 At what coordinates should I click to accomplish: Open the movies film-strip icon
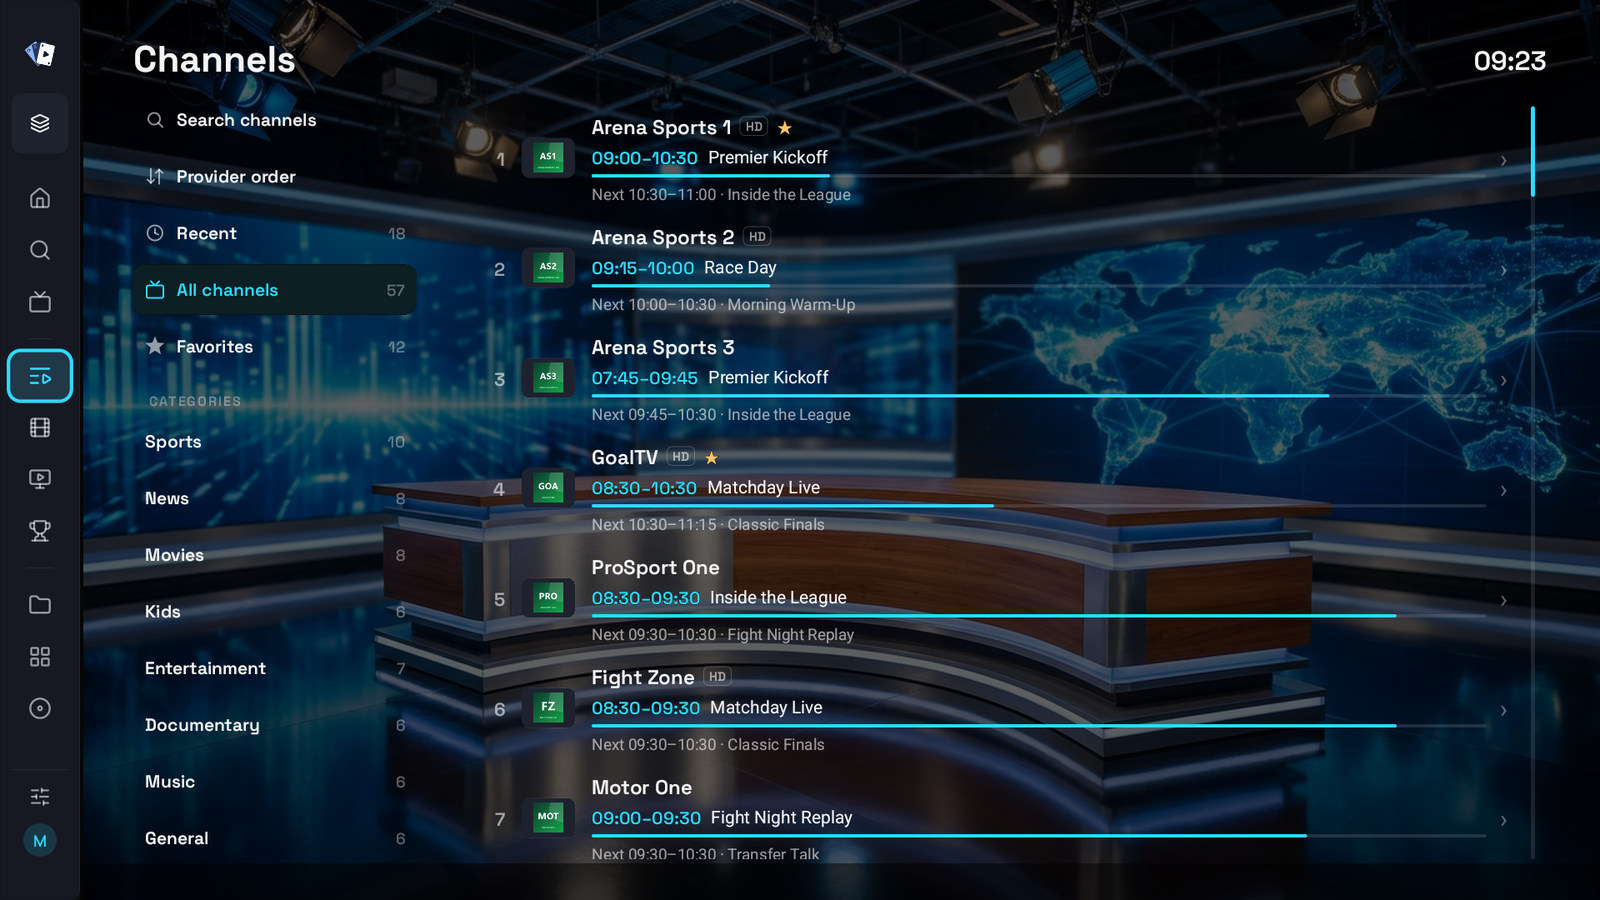(40, 428)
